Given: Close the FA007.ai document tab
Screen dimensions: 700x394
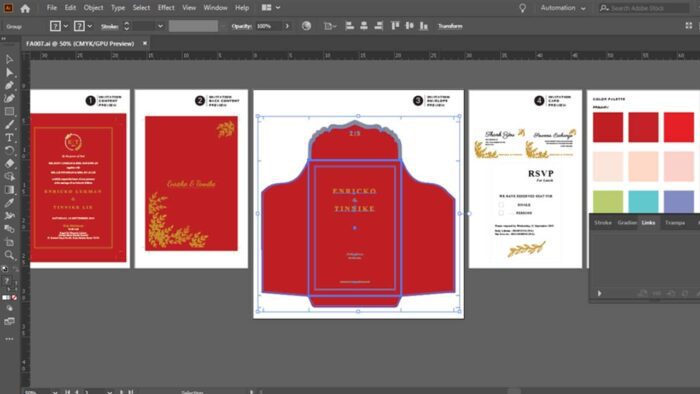Looking at the screenshot, I should coord(145,43).
